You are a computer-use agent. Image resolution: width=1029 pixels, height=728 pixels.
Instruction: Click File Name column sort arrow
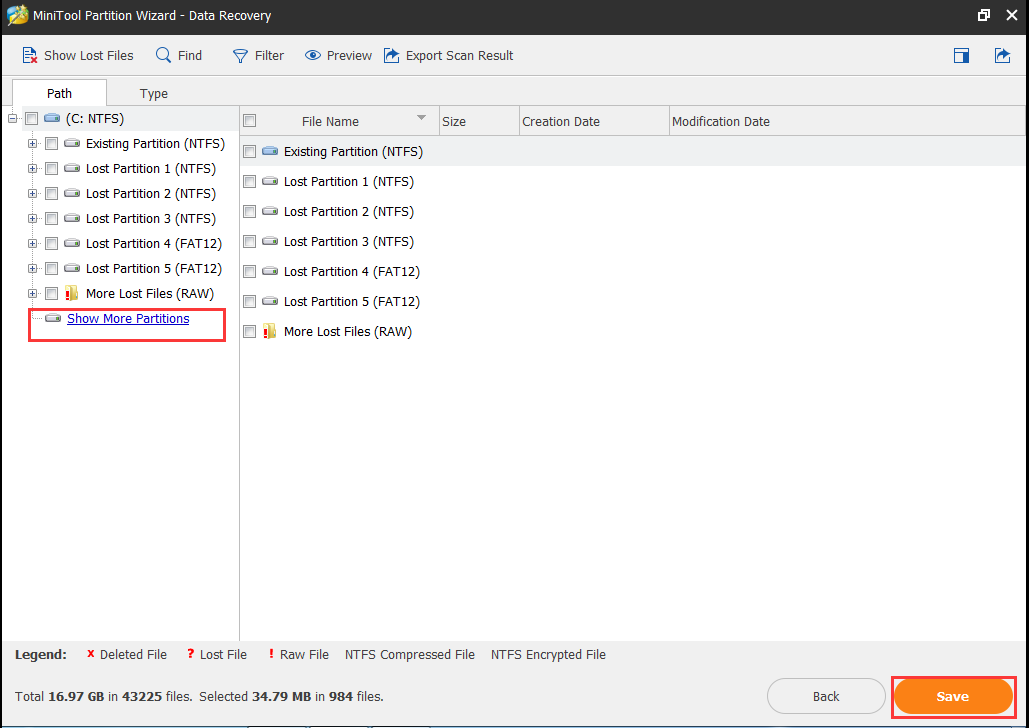click(421, 118)
